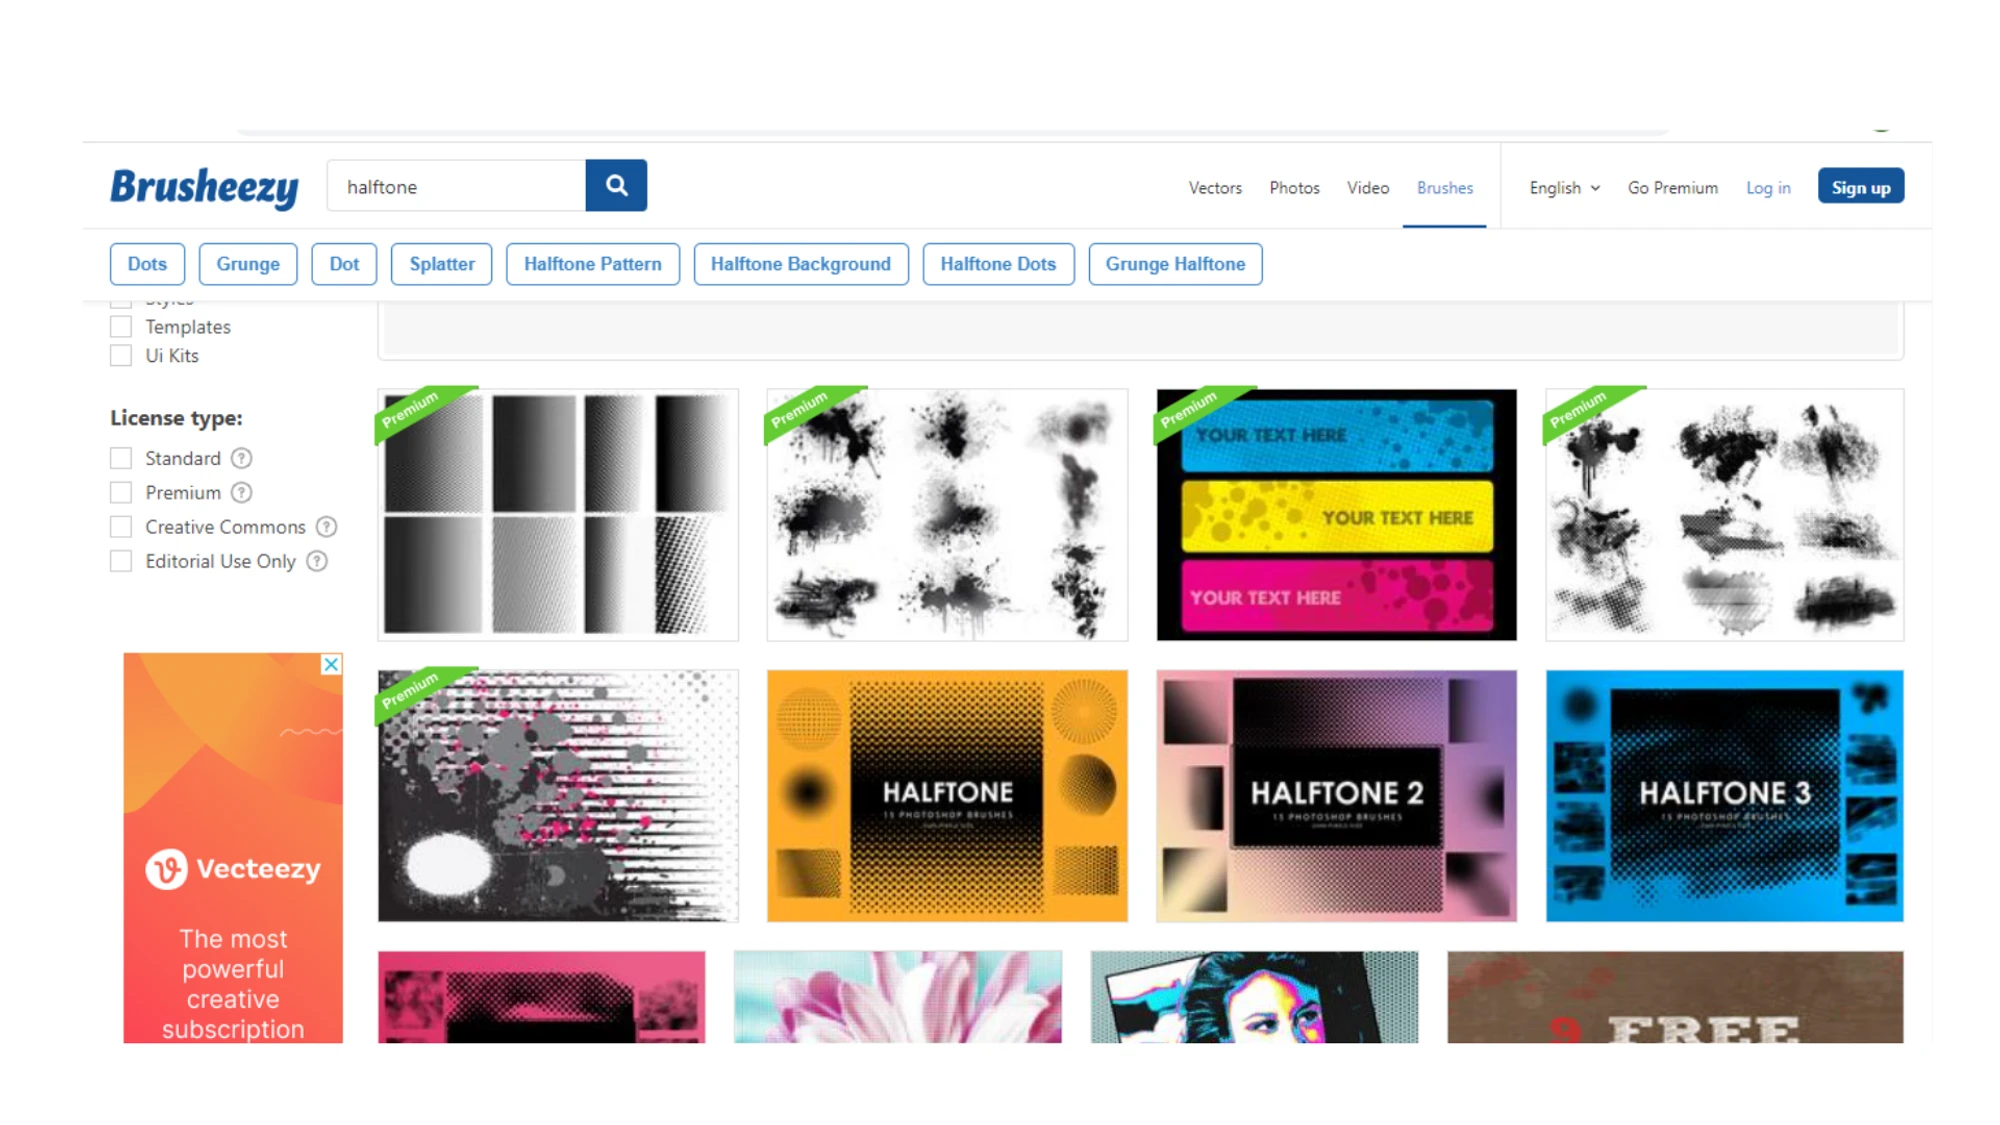
Task: Click the Brusheezy logo
Action: pyautogui.click(x=204, y=187)
